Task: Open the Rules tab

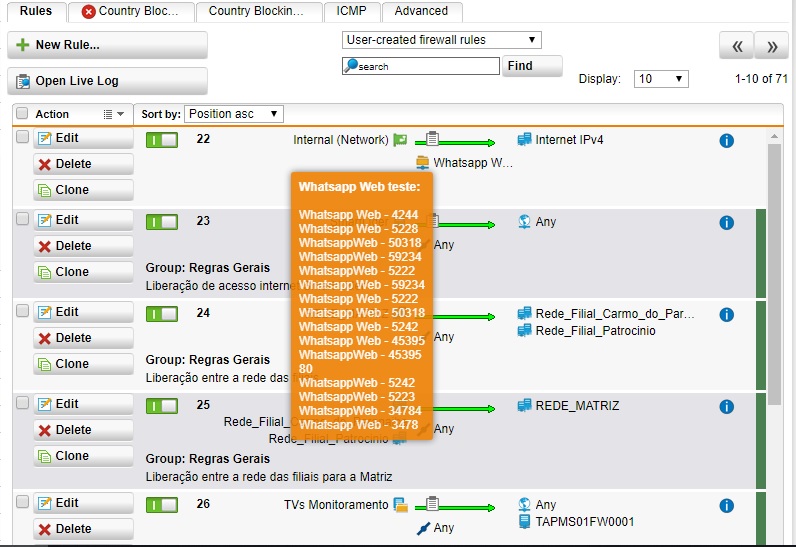Action: tap(36, 11)
